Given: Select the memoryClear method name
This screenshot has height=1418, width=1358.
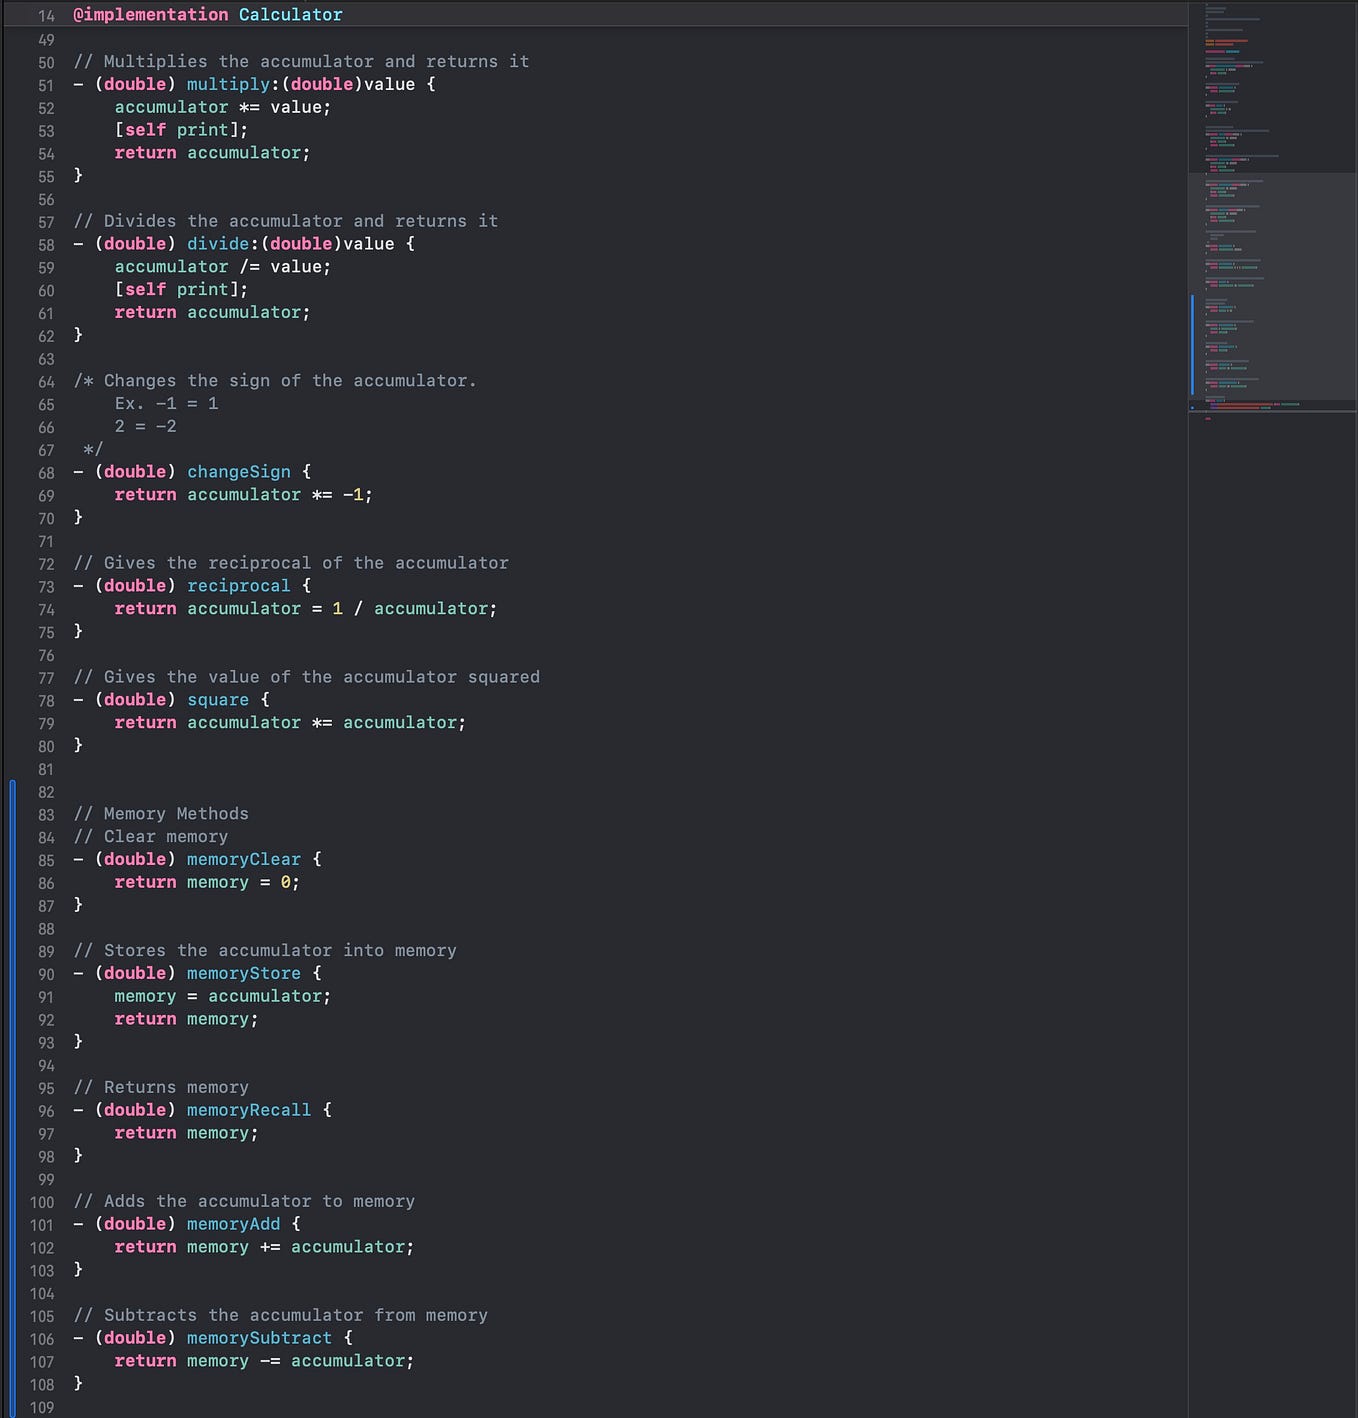Looking at the screenshot, I should pos(243,859).
